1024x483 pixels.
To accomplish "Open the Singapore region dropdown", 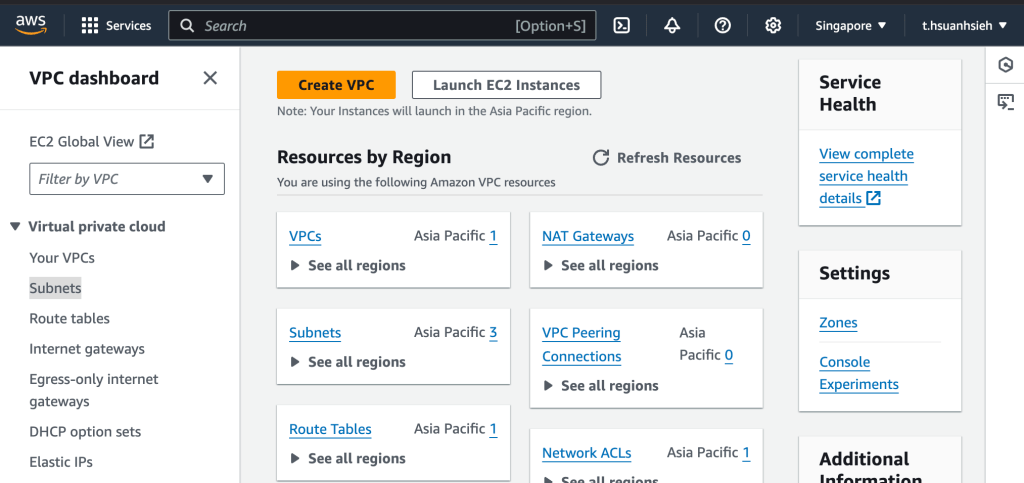I will (x=850, y=26).
